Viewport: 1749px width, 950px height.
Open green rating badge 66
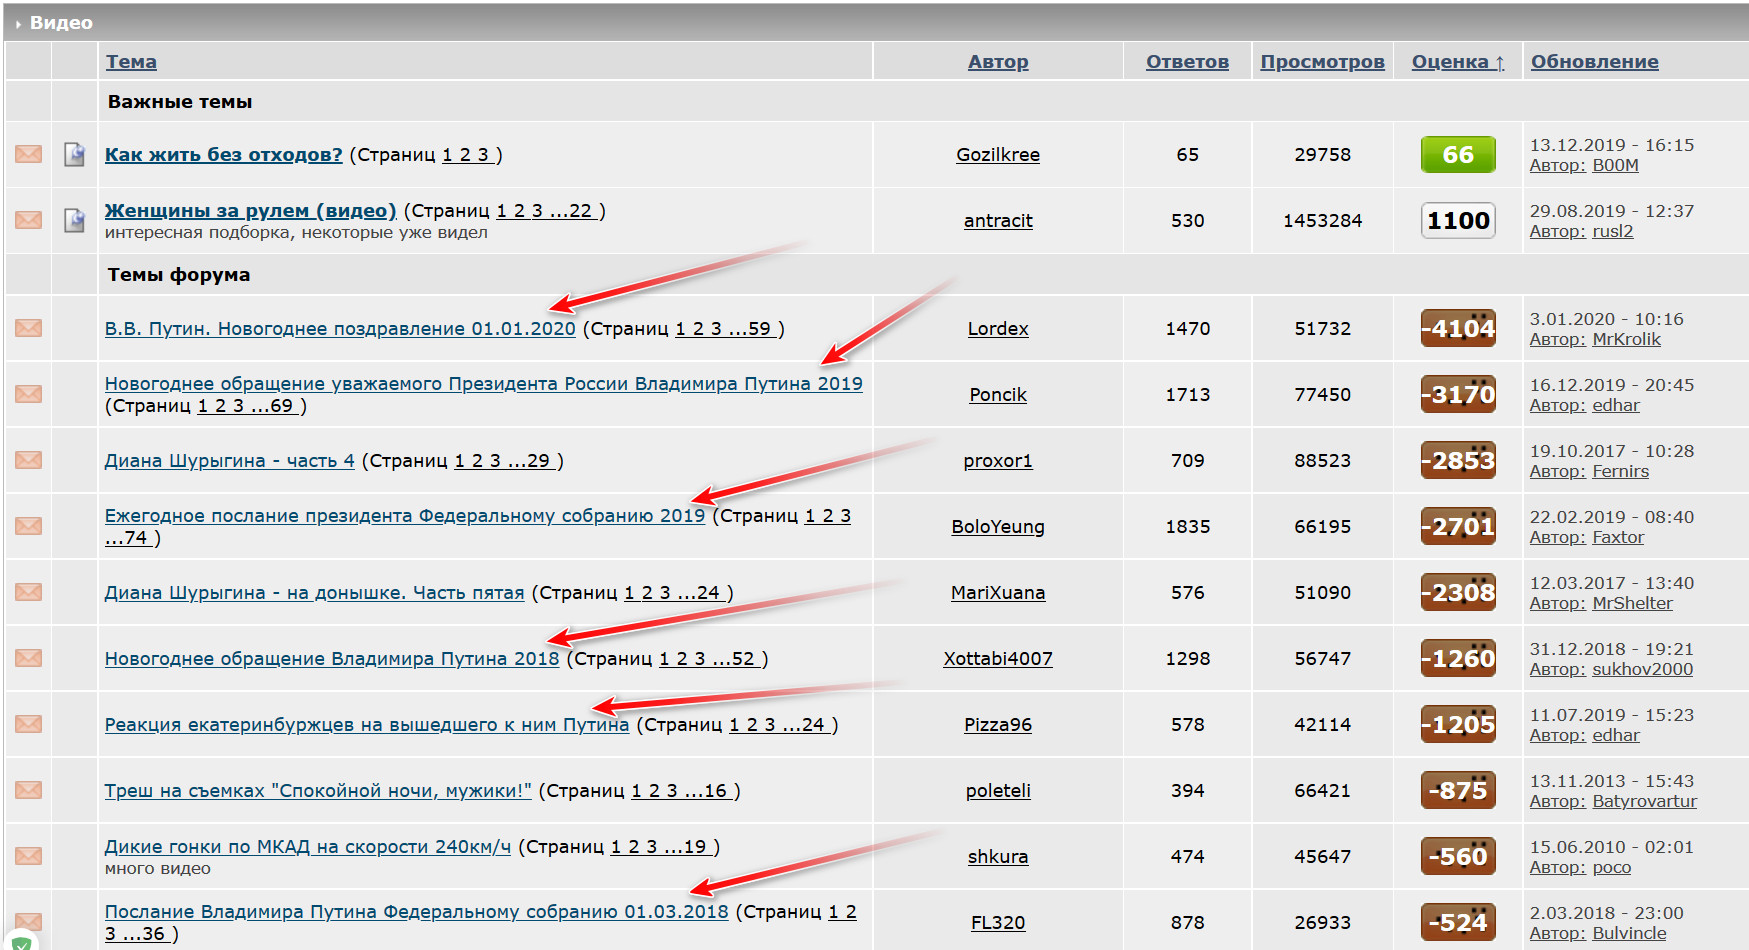1458,155
